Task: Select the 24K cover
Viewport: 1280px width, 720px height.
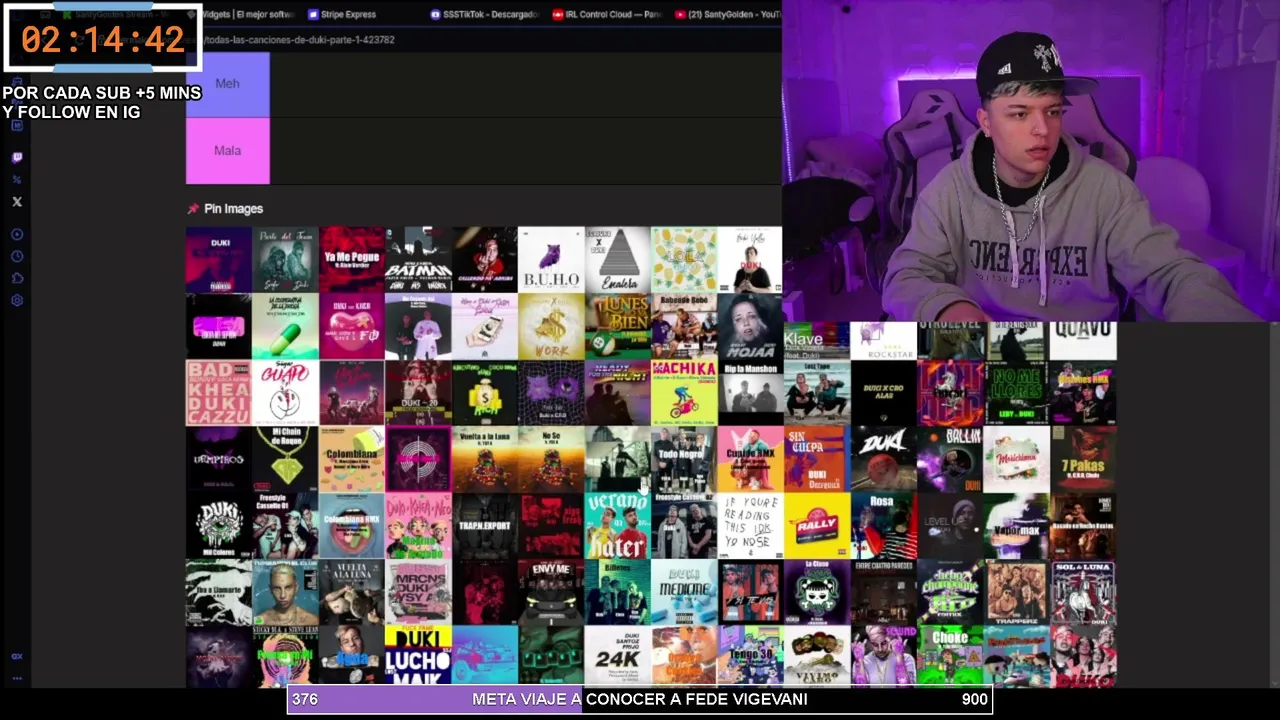Action: pos(617,656)
